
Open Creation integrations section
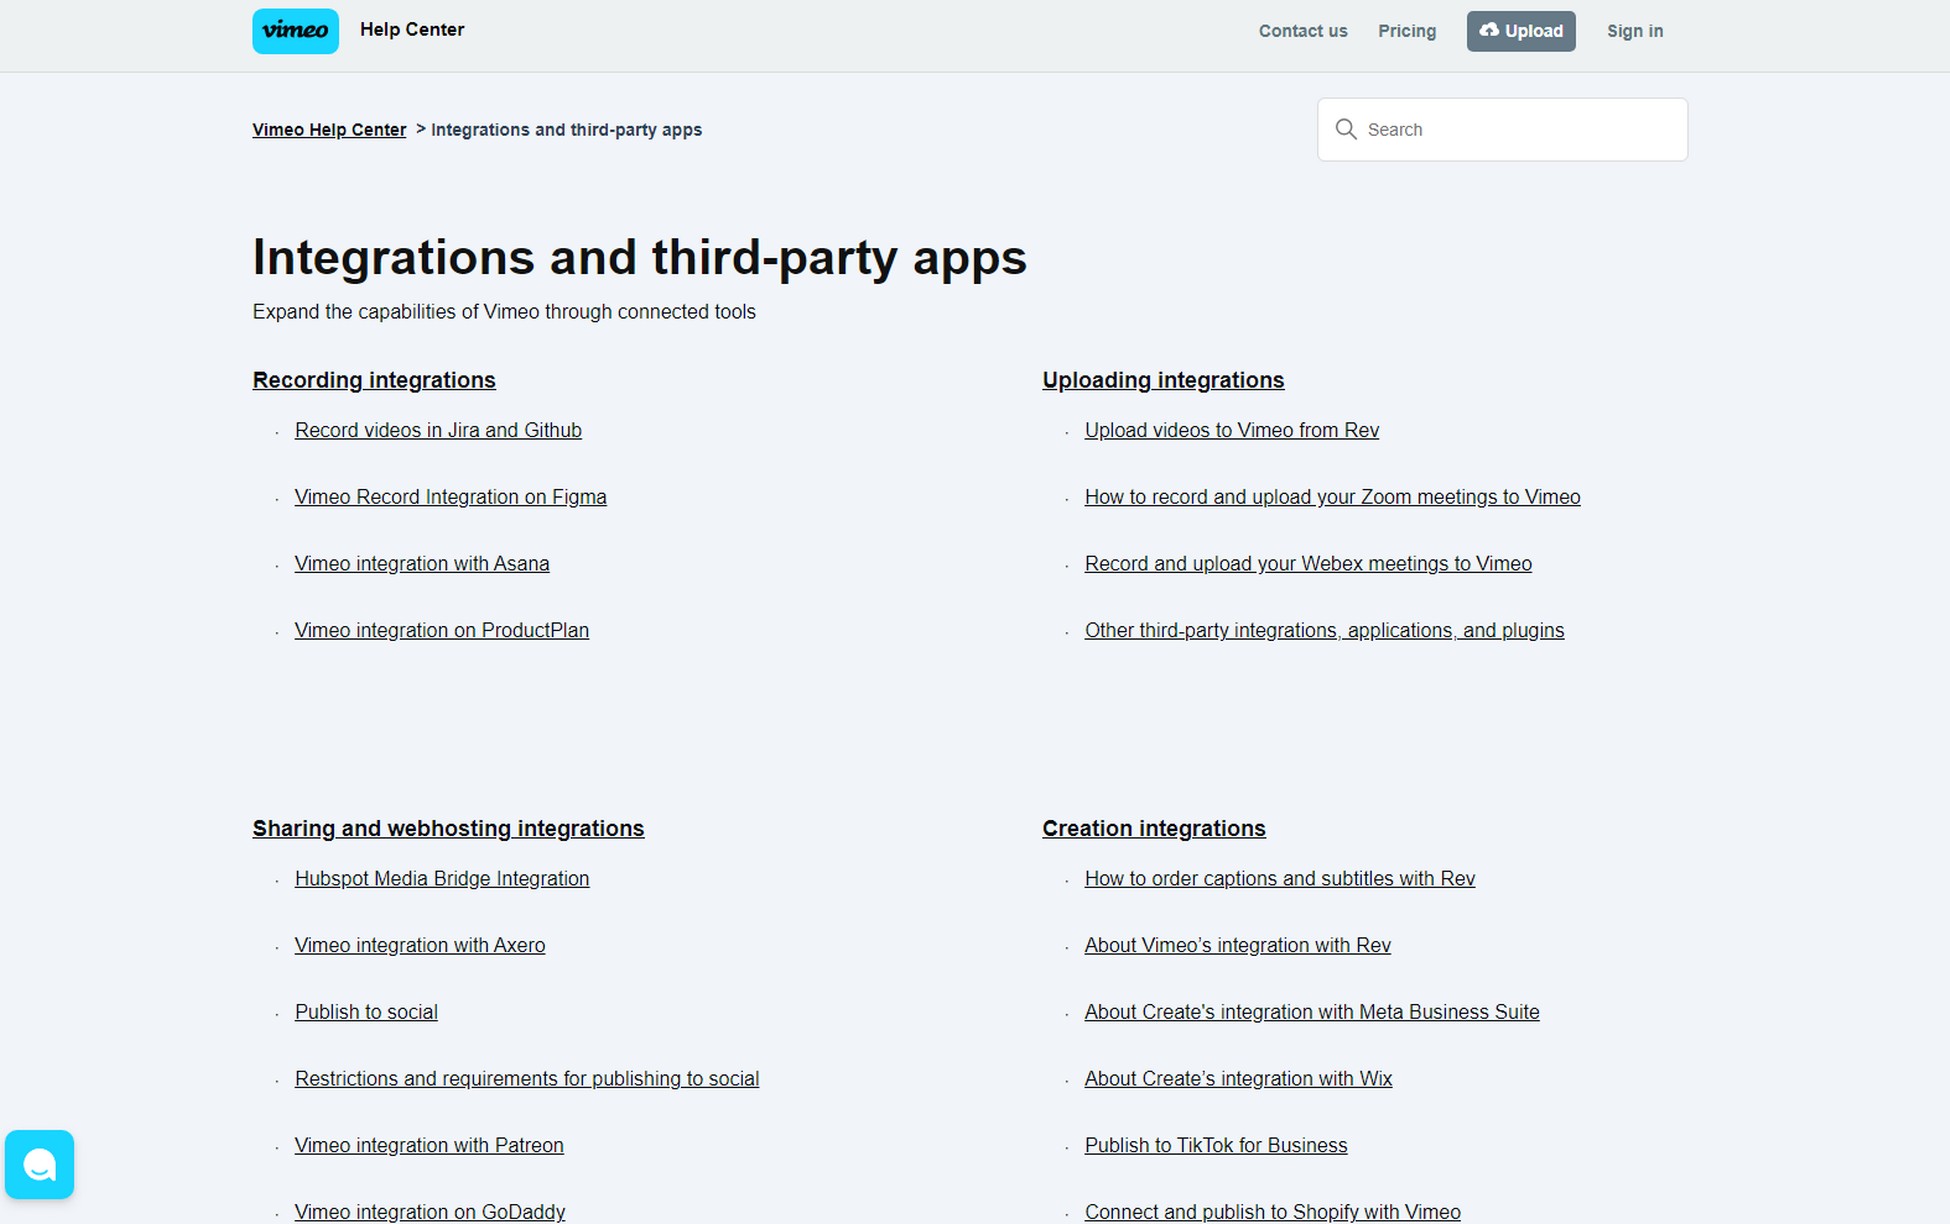coord(1154,828)
